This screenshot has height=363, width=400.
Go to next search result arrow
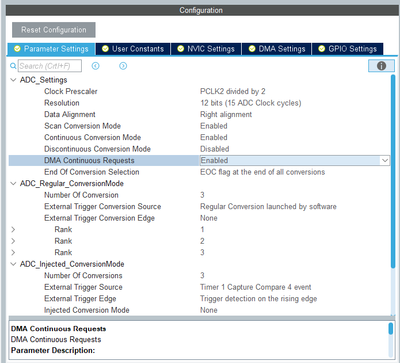(123, 66)
